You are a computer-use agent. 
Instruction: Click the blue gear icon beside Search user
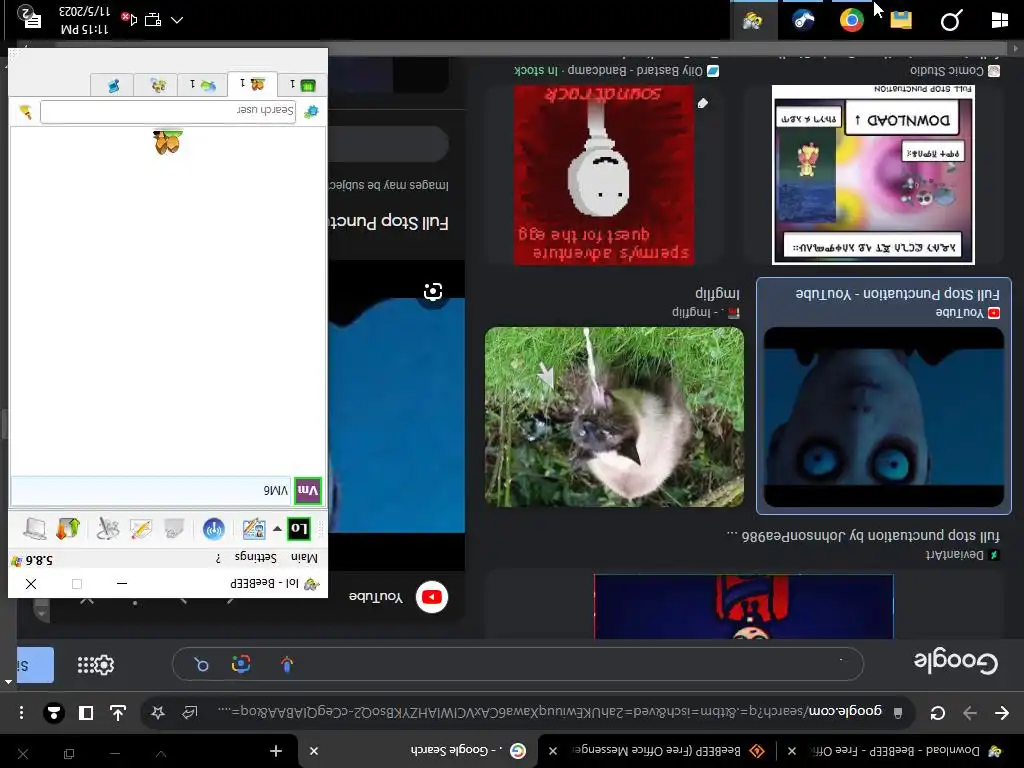pos(312,111)
